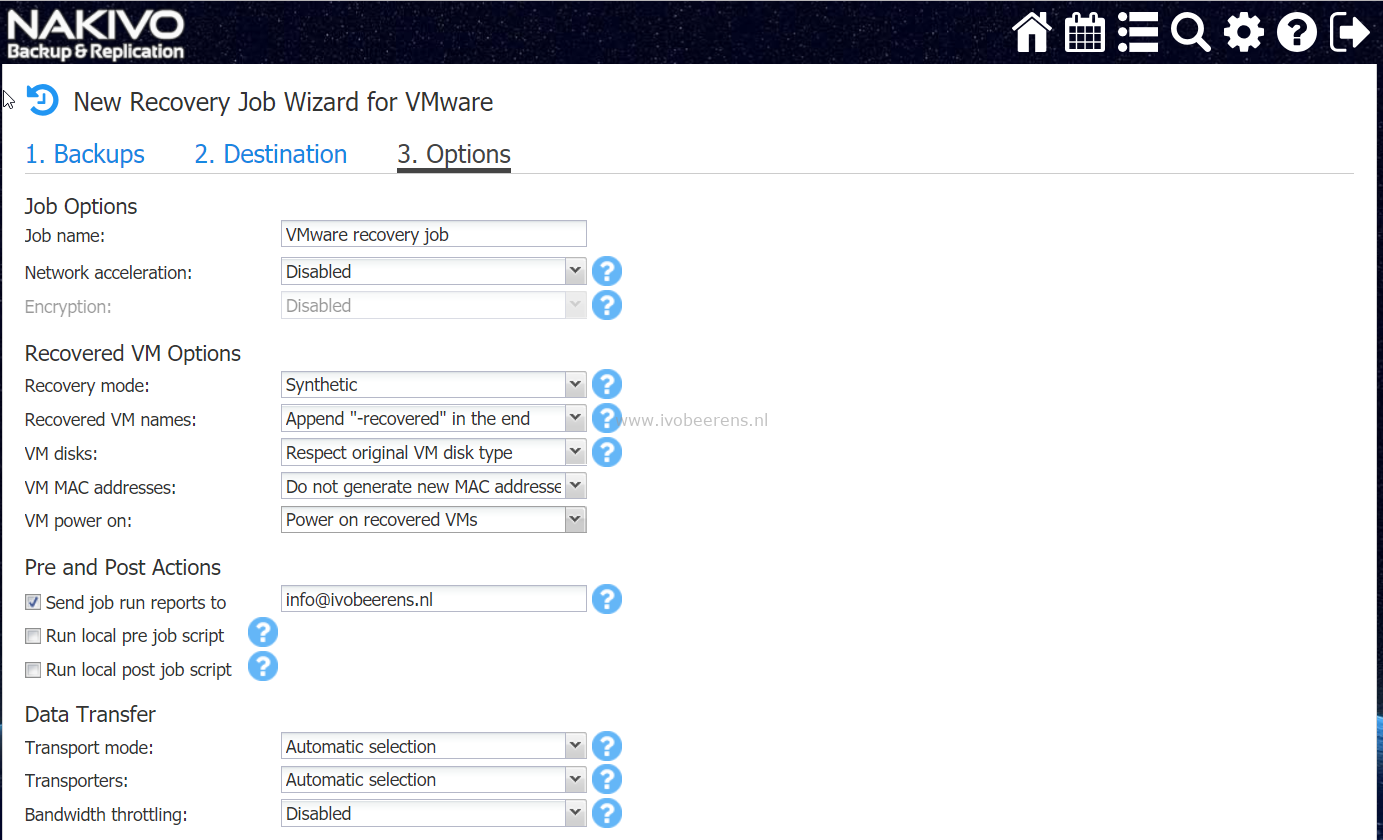The height and width of the screenshot is (840, 1383).
Task: Enable Run local pre job script
Action: coord(33,636)
